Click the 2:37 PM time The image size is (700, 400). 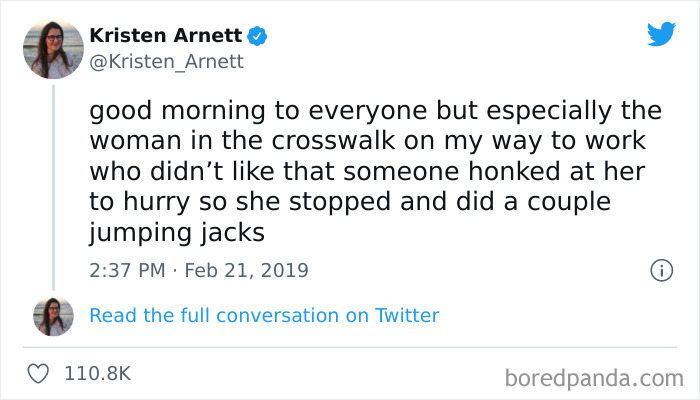pyautogui.click(x=127, y=270)
